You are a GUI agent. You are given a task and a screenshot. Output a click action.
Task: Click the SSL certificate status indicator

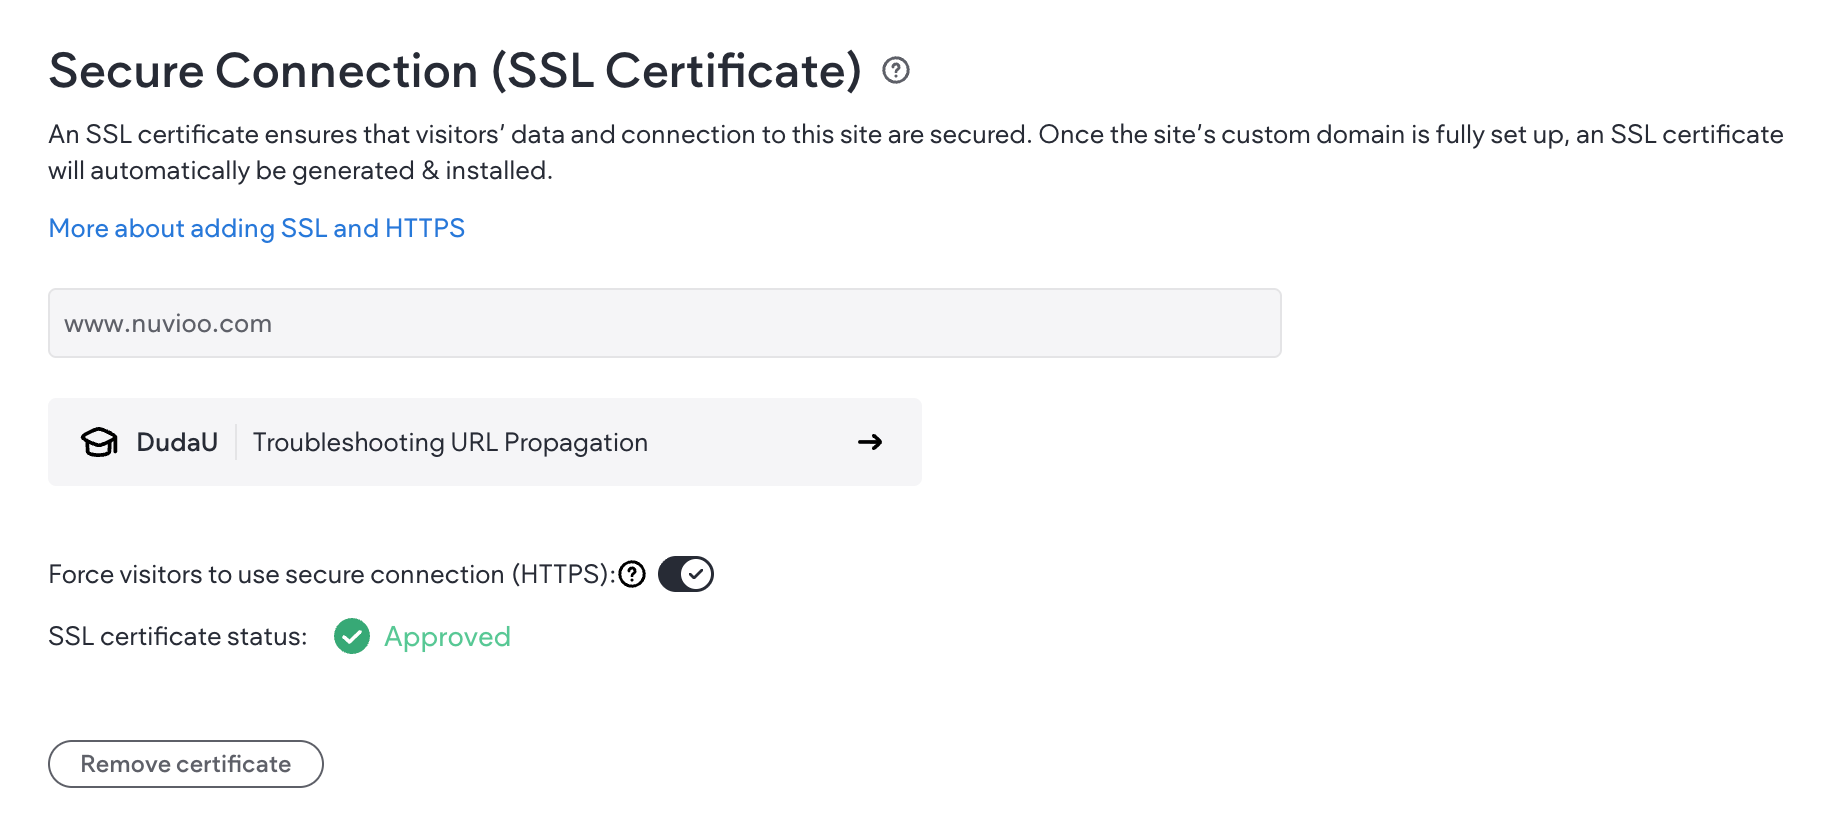(352, 636)
